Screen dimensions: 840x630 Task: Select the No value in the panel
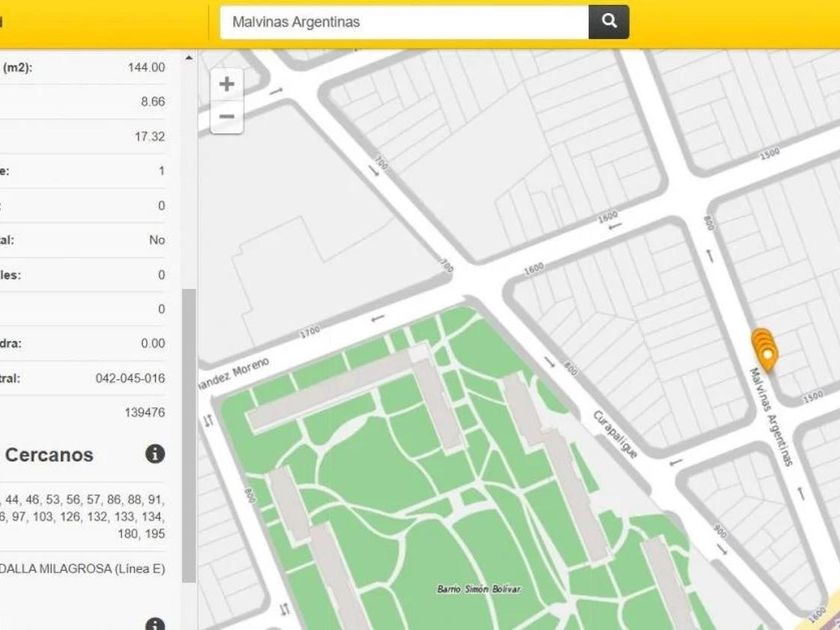pyautogui.click(x=157, y=240)
